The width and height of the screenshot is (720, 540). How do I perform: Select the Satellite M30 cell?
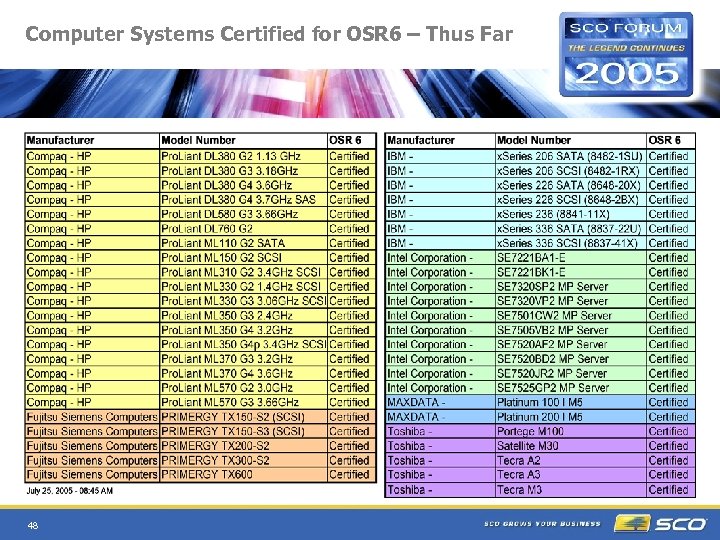[x=571, y=446]
